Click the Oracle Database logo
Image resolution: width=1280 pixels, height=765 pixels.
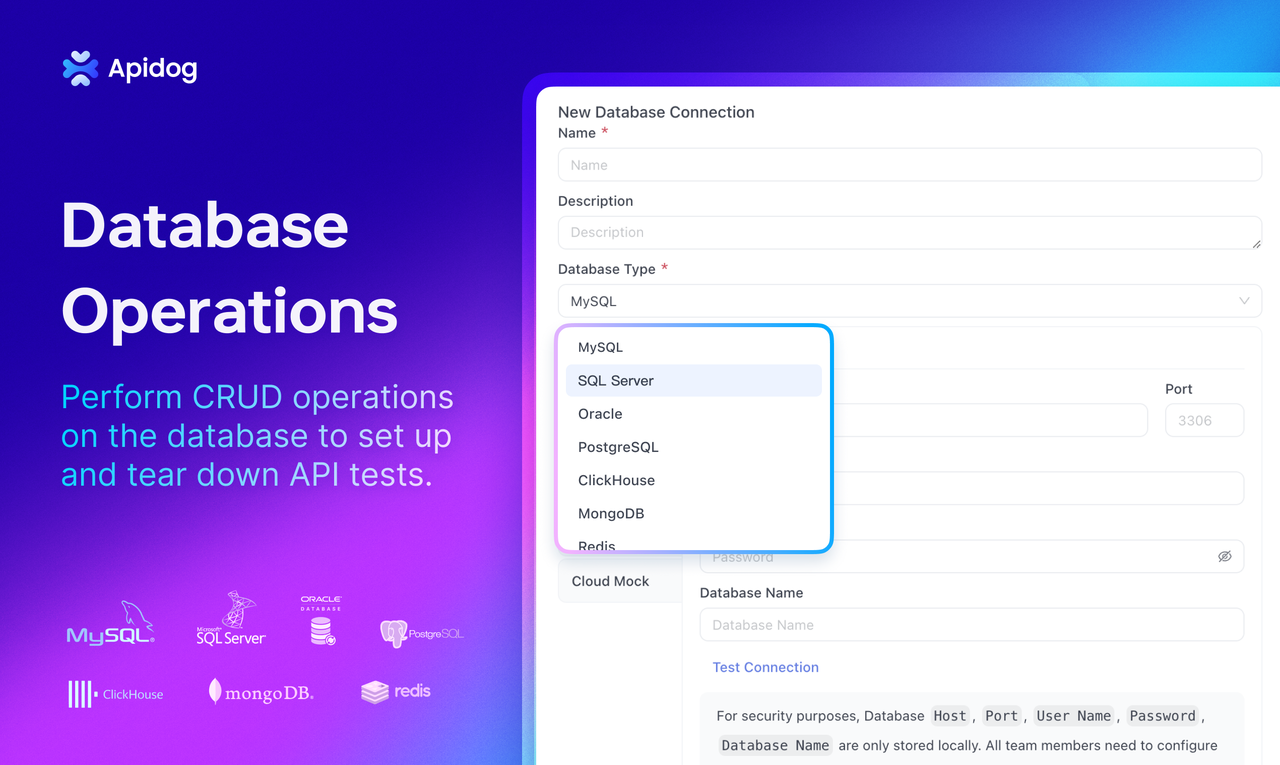(x=321, y=620)
